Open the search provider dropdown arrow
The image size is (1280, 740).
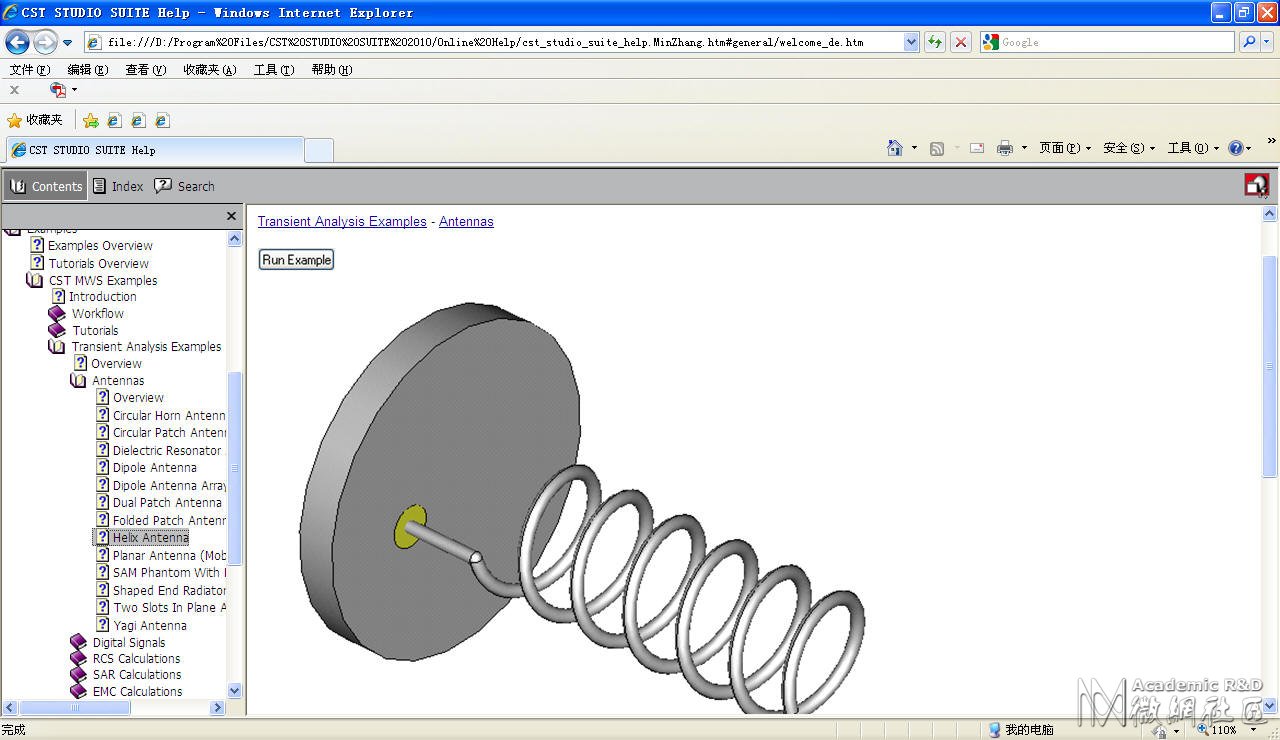1267,42
